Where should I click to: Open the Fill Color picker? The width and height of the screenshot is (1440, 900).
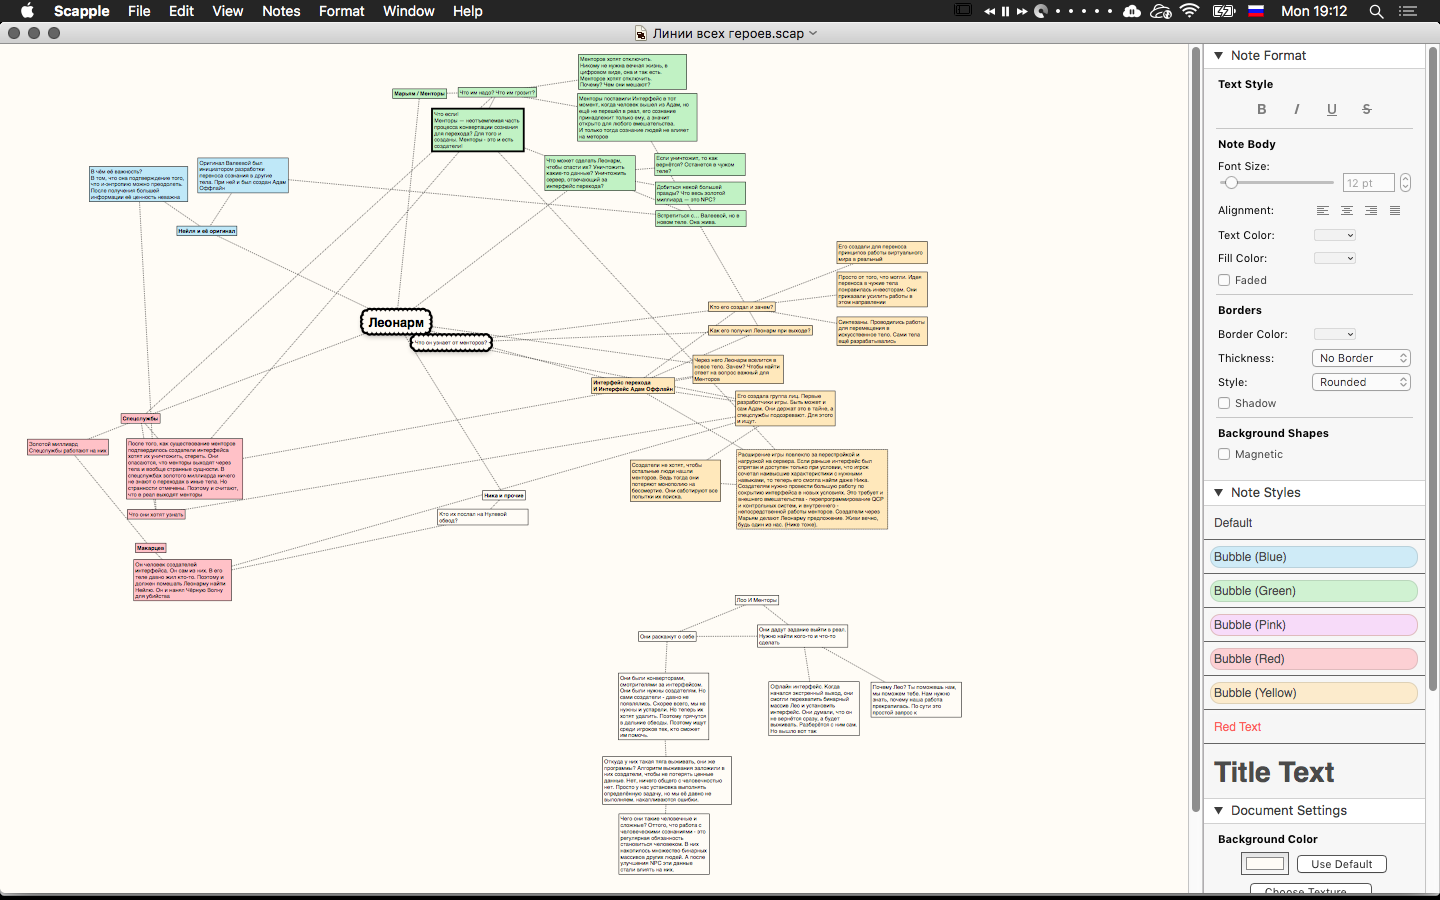coord(1334,258)
